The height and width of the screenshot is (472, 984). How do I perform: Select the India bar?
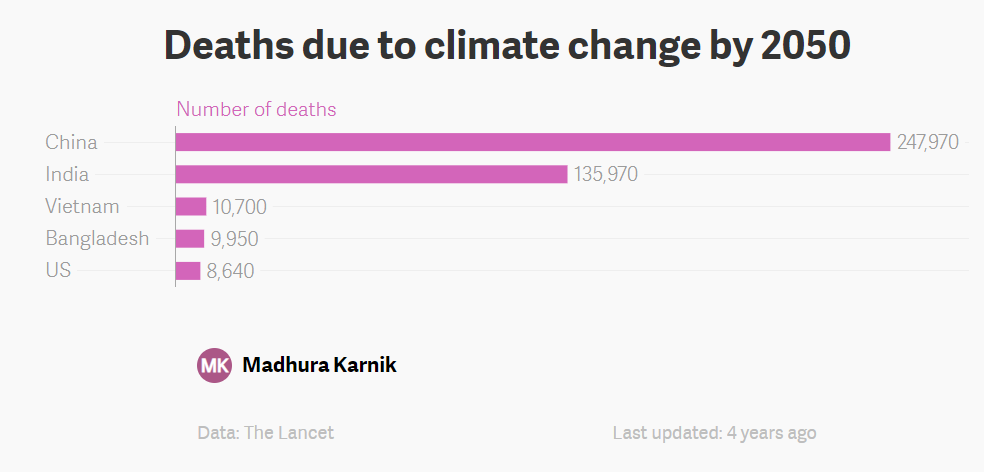click(371, 174)
